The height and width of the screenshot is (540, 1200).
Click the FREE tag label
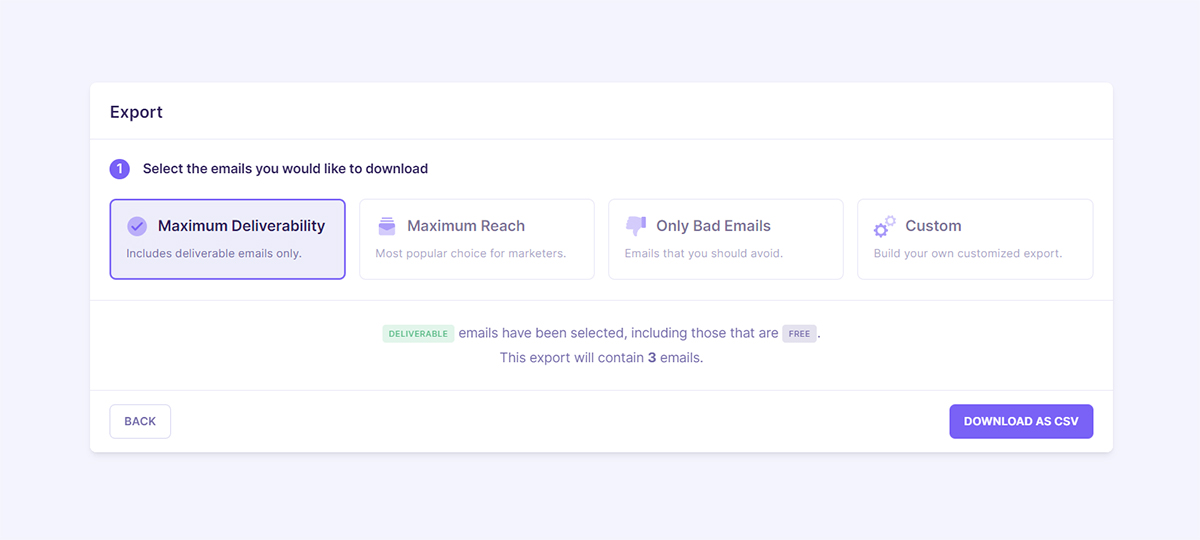pos(799,333)
